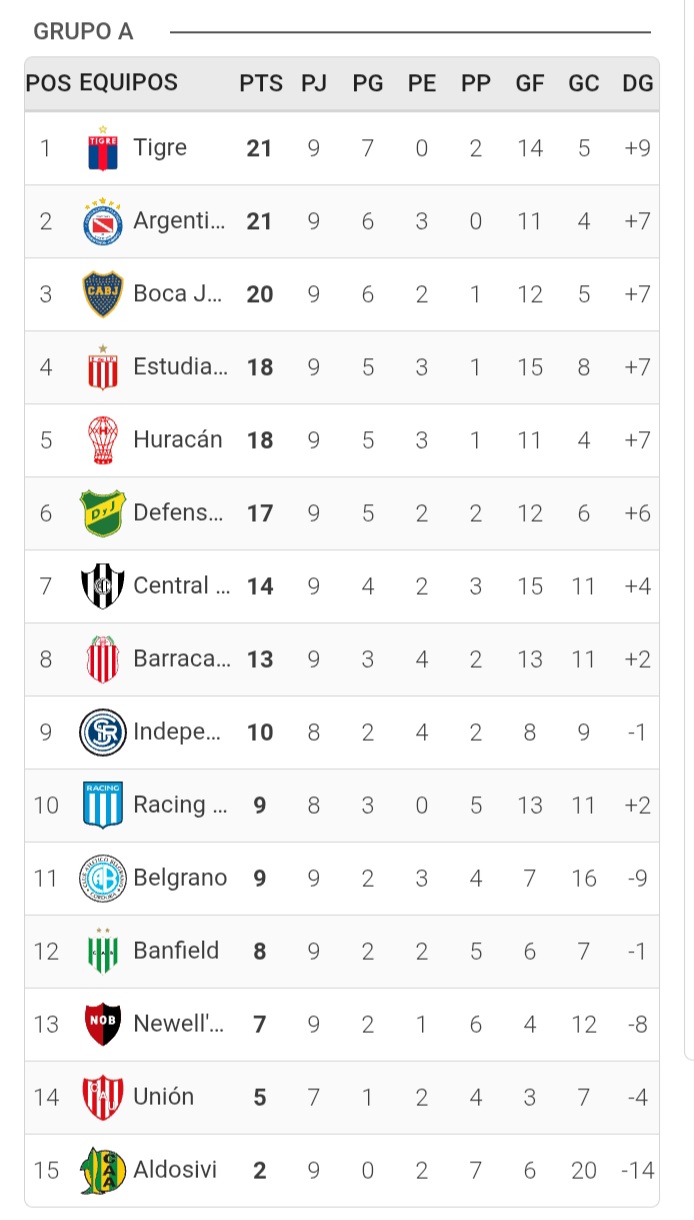Viewport: 694px width, 1220px height.
Task: Select the Barracas Central team name
Action: click(x=181, y=659)
